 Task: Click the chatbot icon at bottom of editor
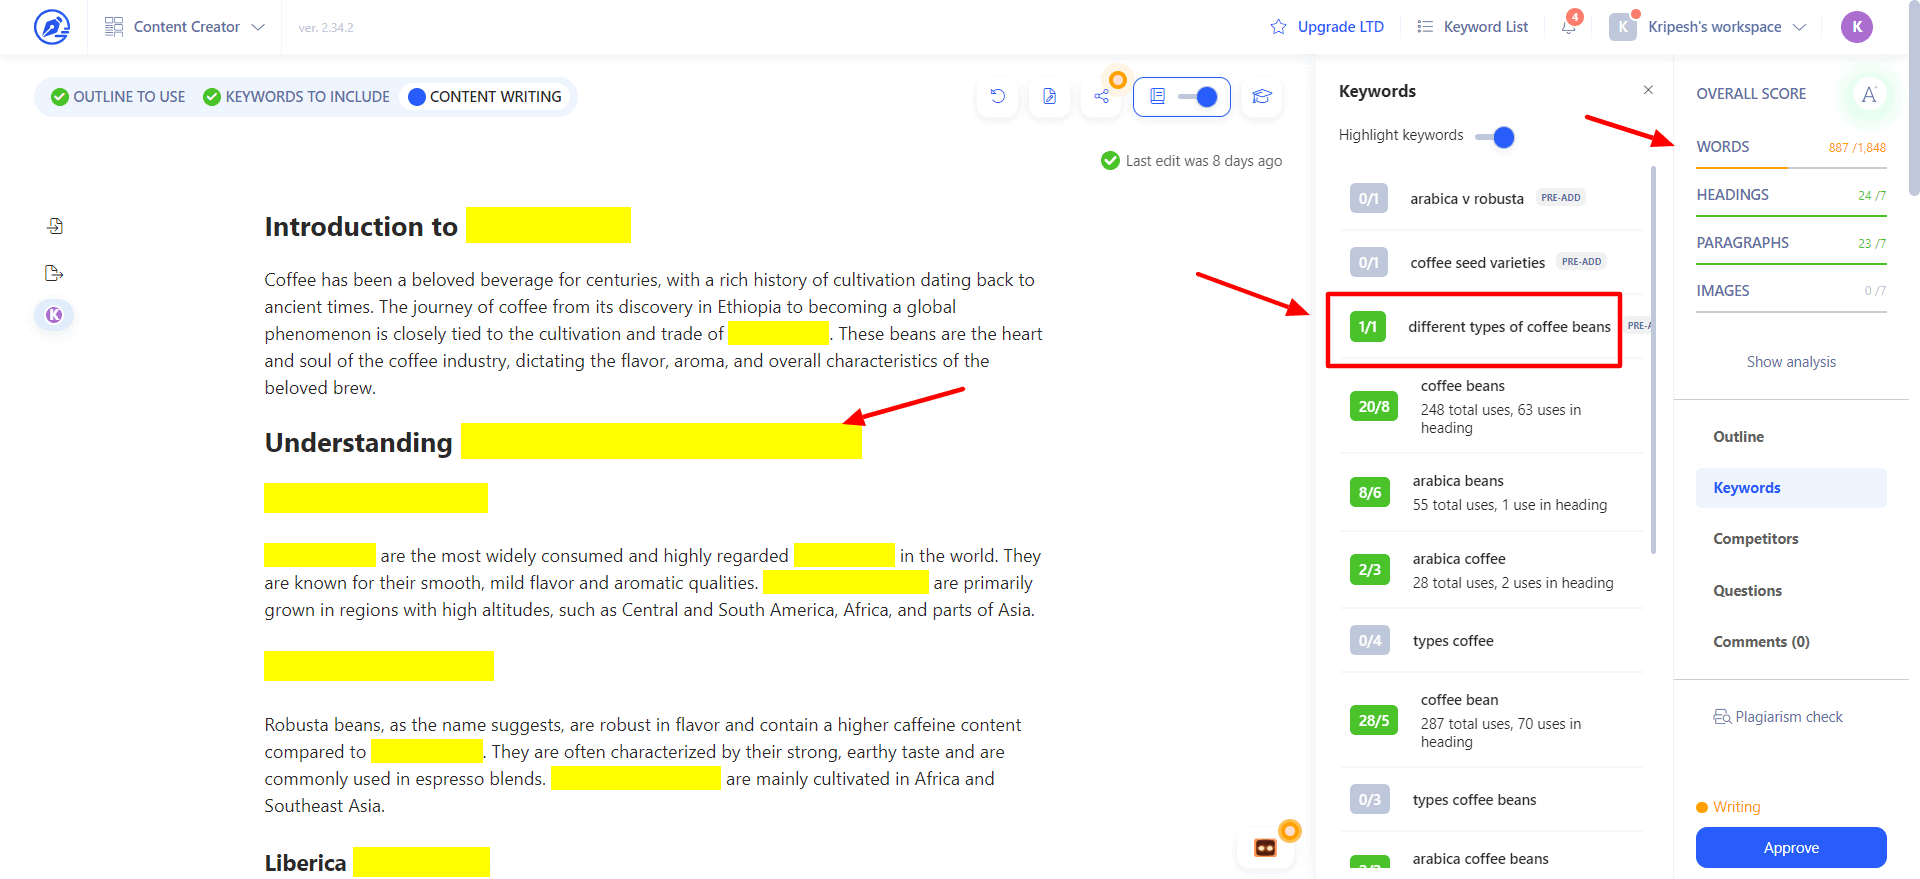click(x=1265, y=848)
